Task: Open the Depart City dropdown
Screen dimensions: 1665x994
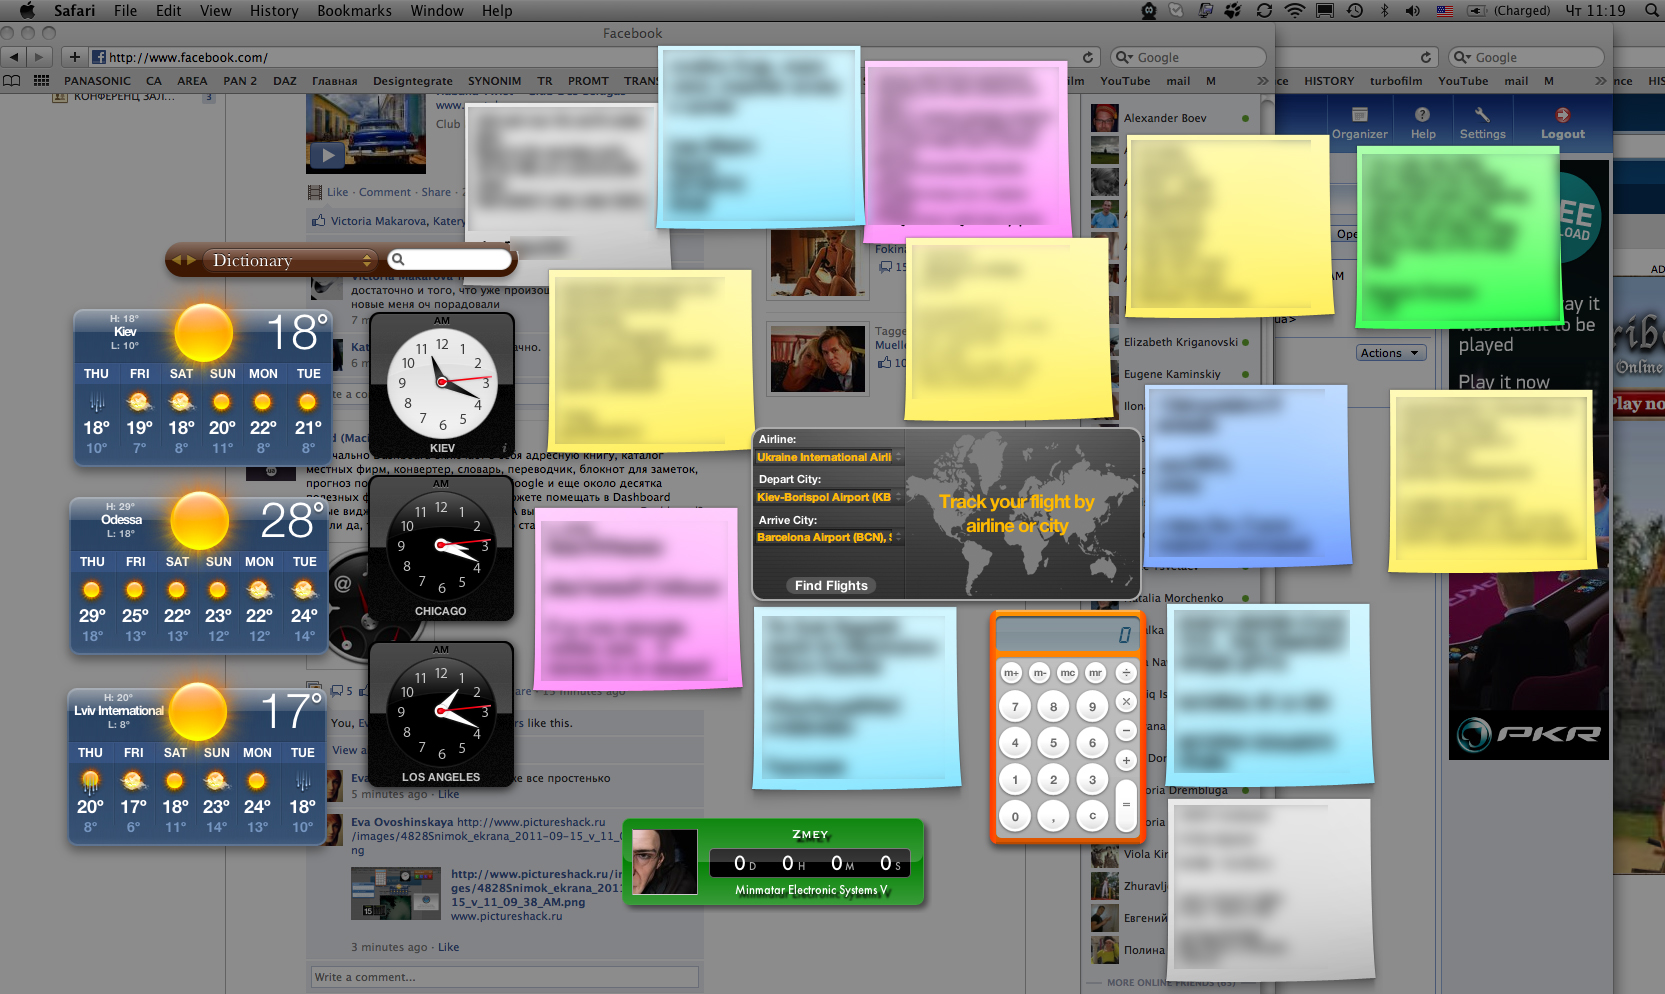Action: [829, 497]
